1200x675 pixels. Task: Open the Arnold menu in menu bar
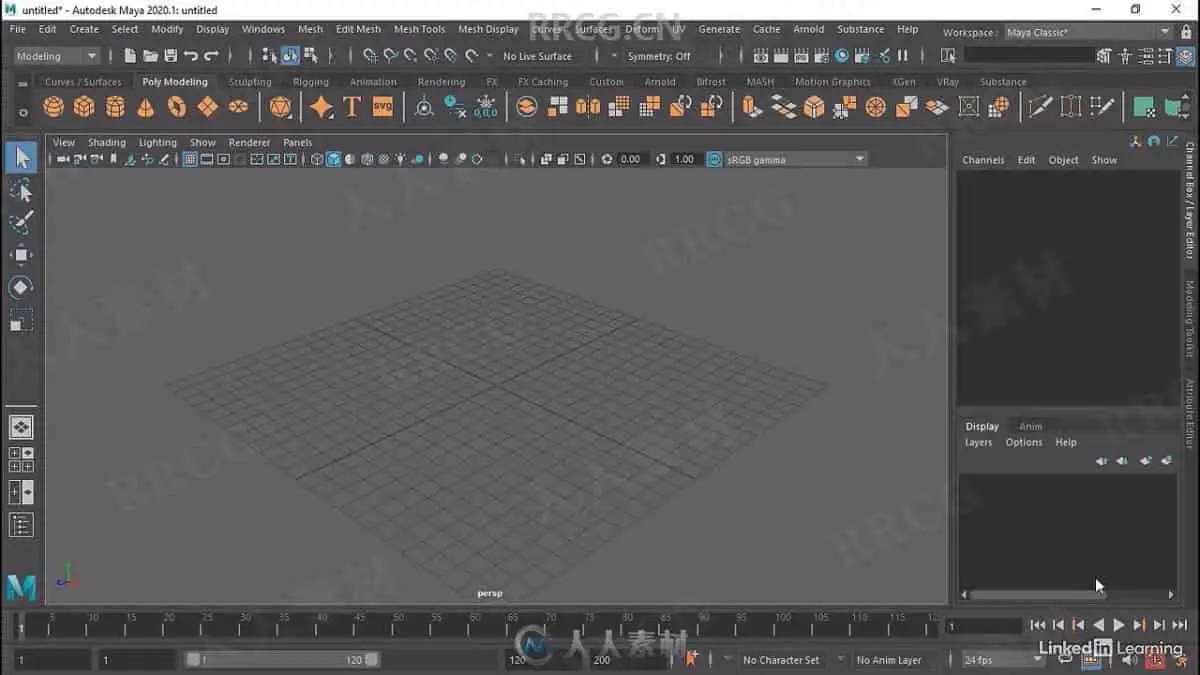[808, 29]
